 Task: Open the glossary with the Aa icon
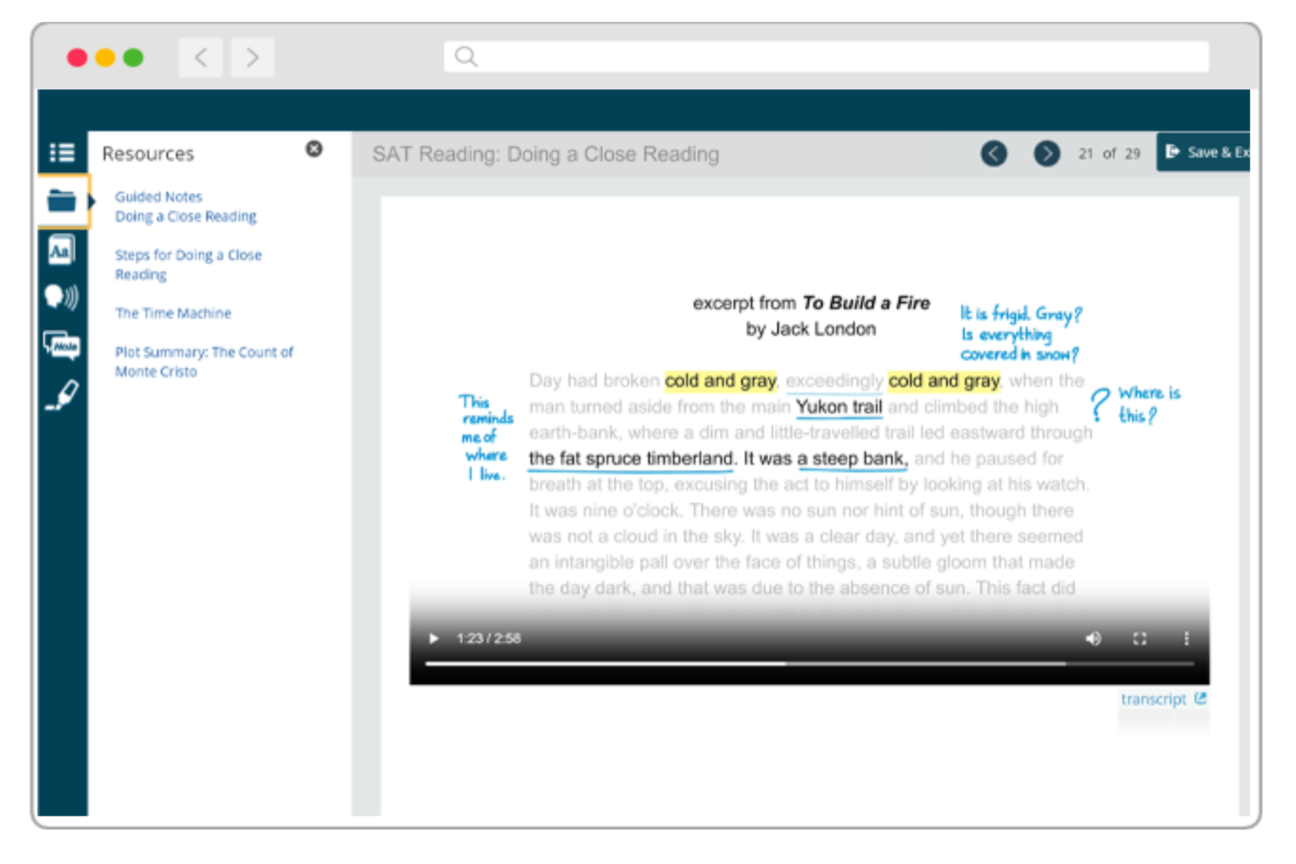[62, 249]
